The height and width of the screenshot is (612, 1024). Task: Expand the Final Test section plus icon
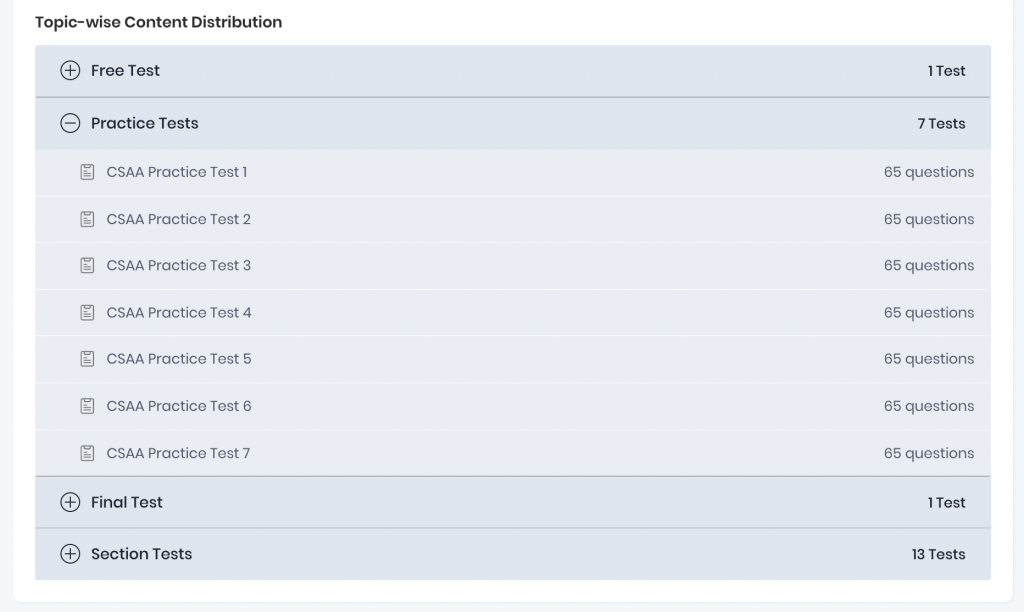70,503
